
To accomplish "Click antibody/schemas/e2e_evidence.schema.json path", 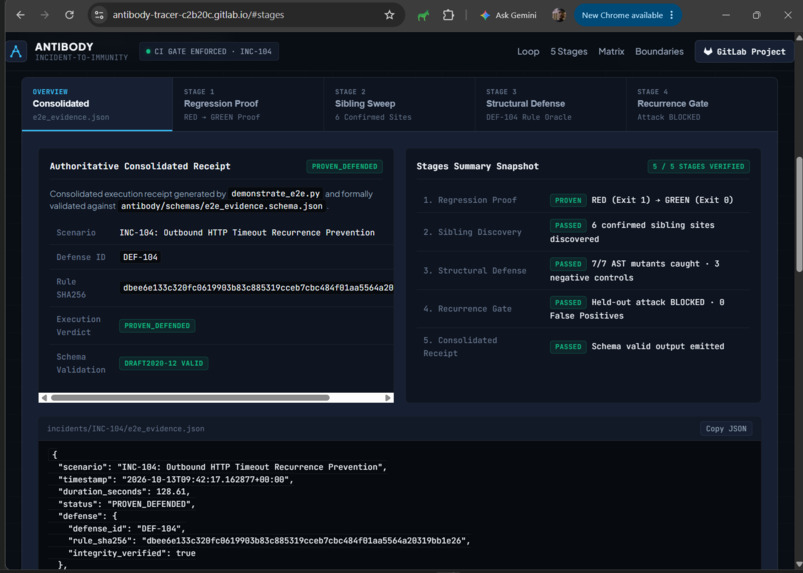I will point(222,206).
